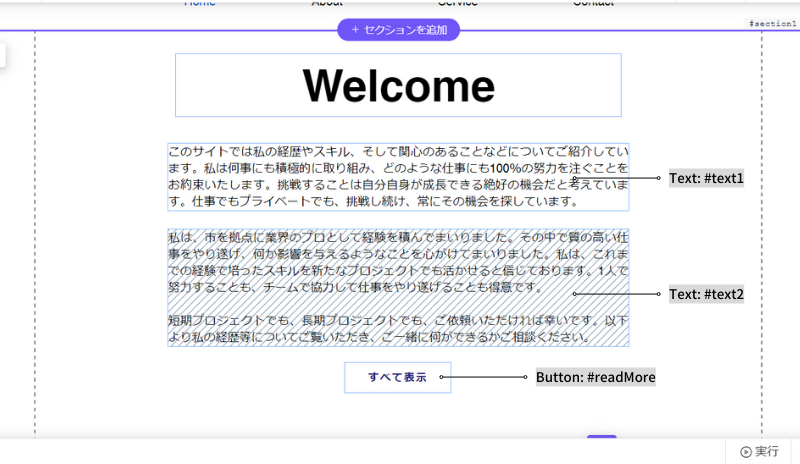
Task: Select the hatched paragraph beginning 私は、市を拠点に
Action: [x=398, y=287]
